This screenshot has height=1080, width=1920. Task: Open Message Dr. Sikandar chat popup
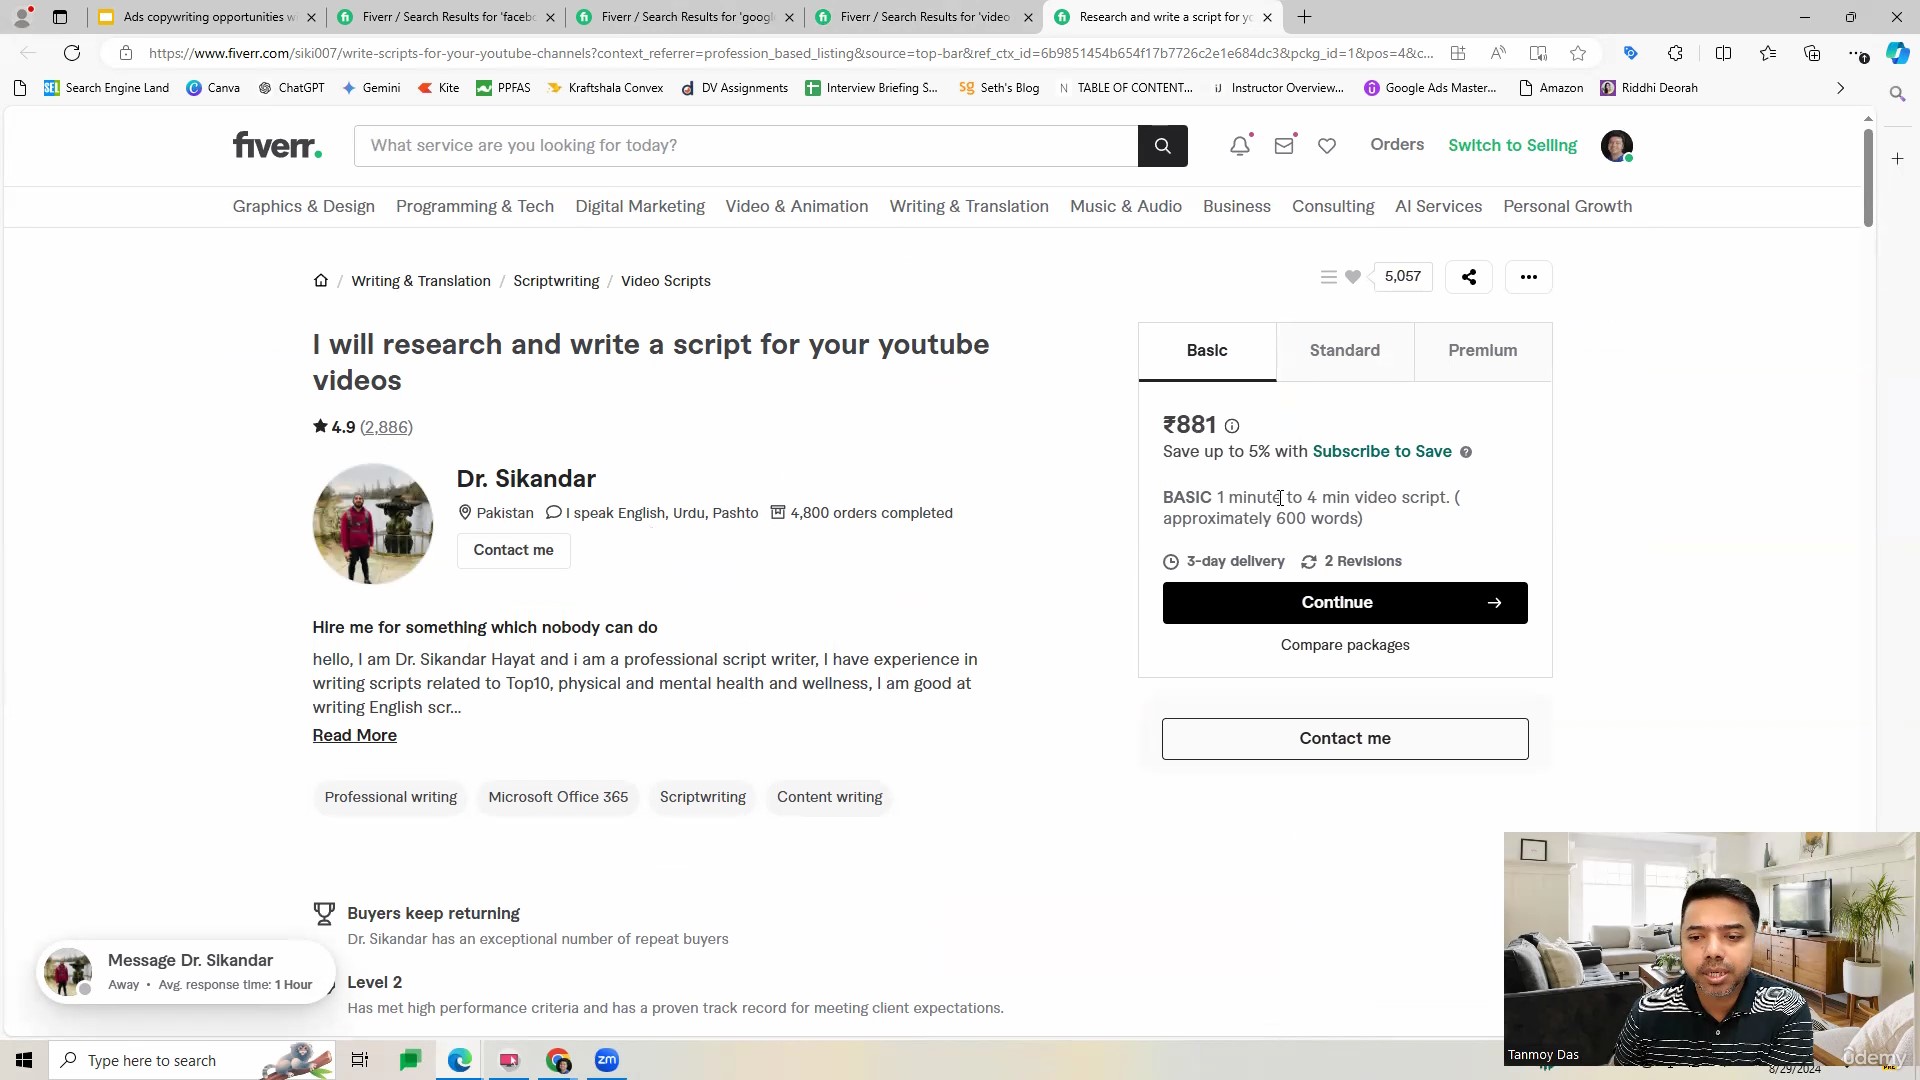186,972
